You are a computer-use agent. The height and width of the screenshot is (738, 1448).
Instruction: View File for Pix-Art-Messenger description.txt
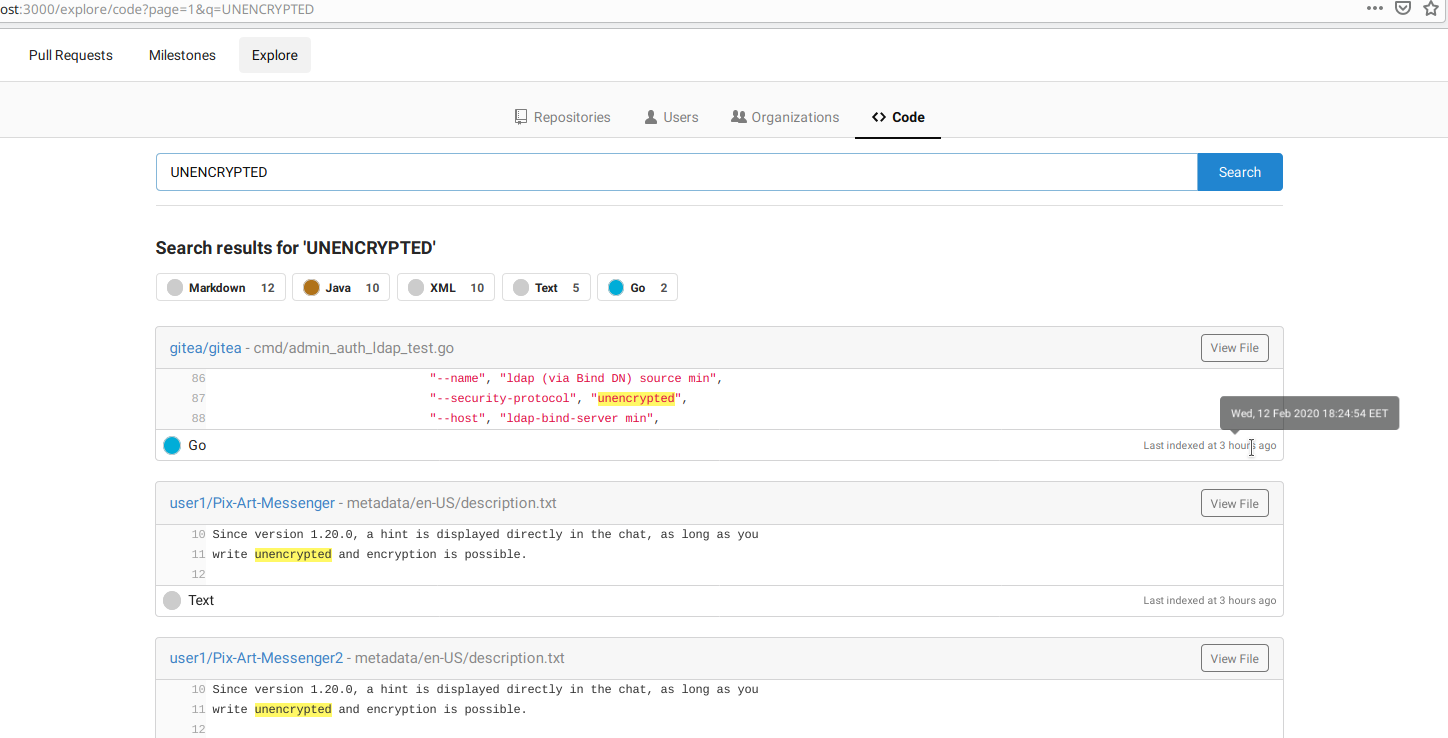click(1235, 504)
